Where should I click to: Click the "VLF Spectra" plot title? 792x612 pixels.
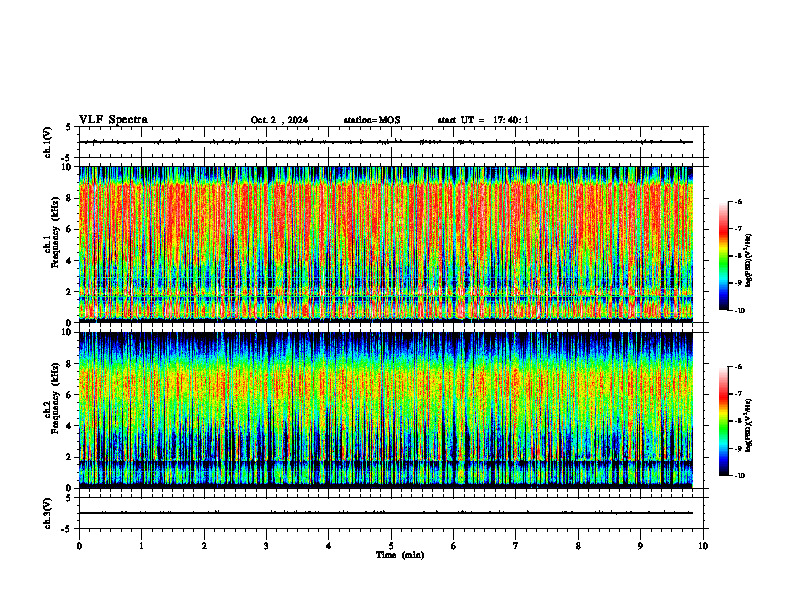pyautogui.click(x=113, y=120)
